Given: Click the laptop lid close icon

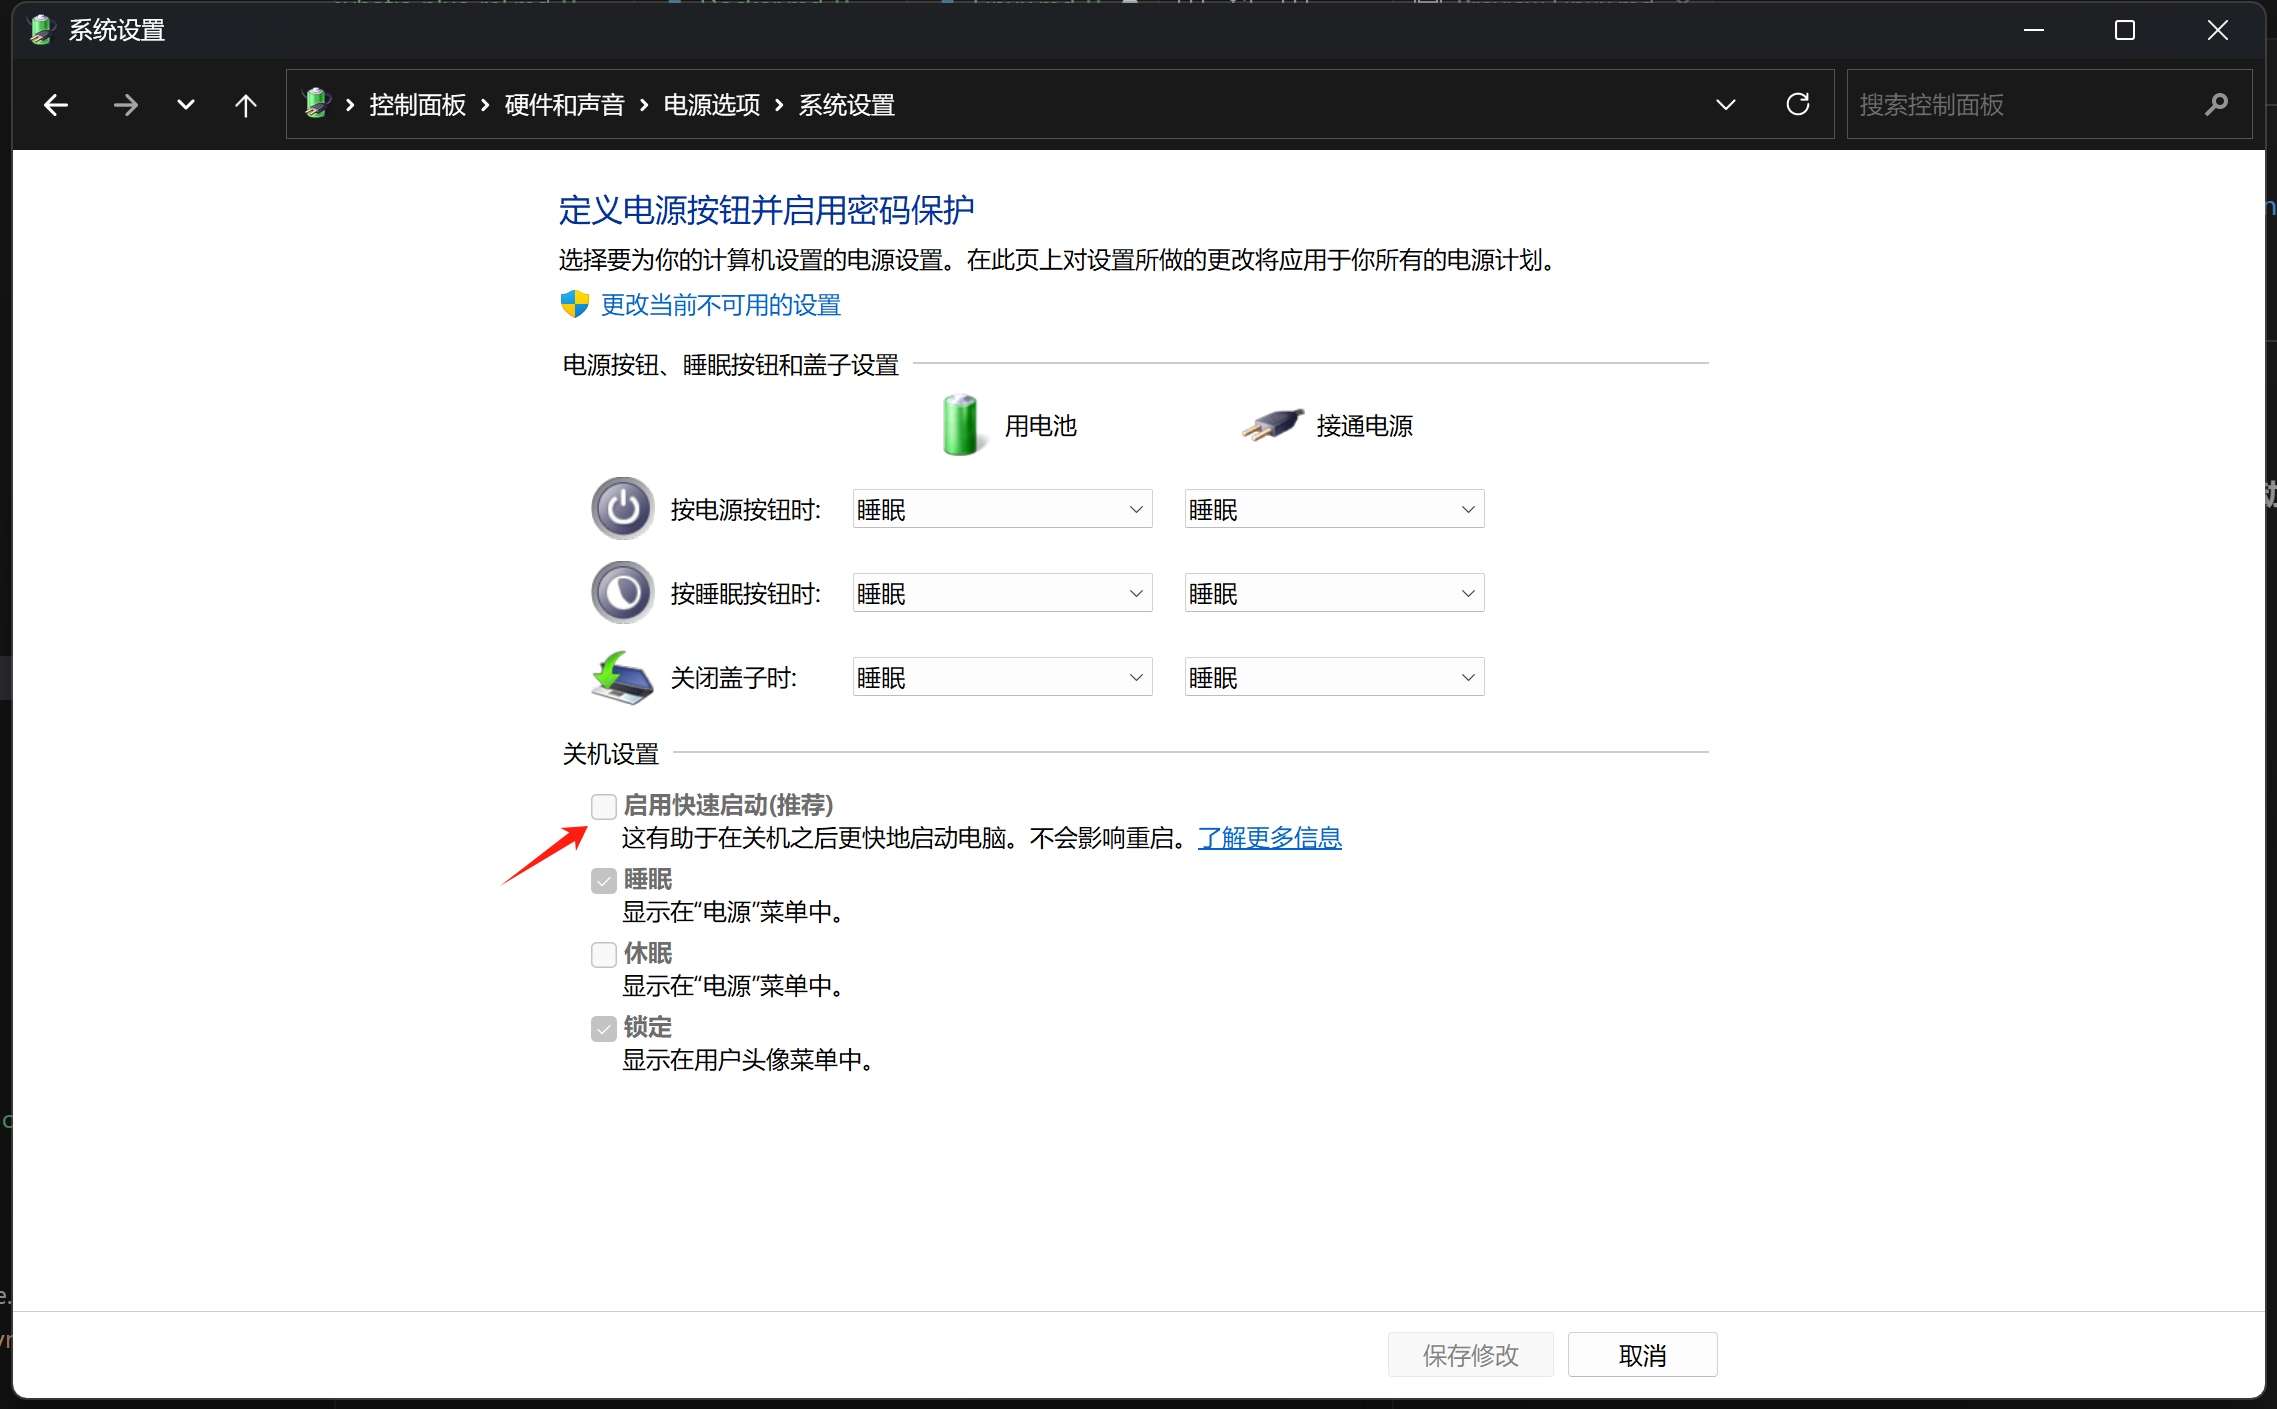Looking at the screenshot, I should click(x=622, y=678).
